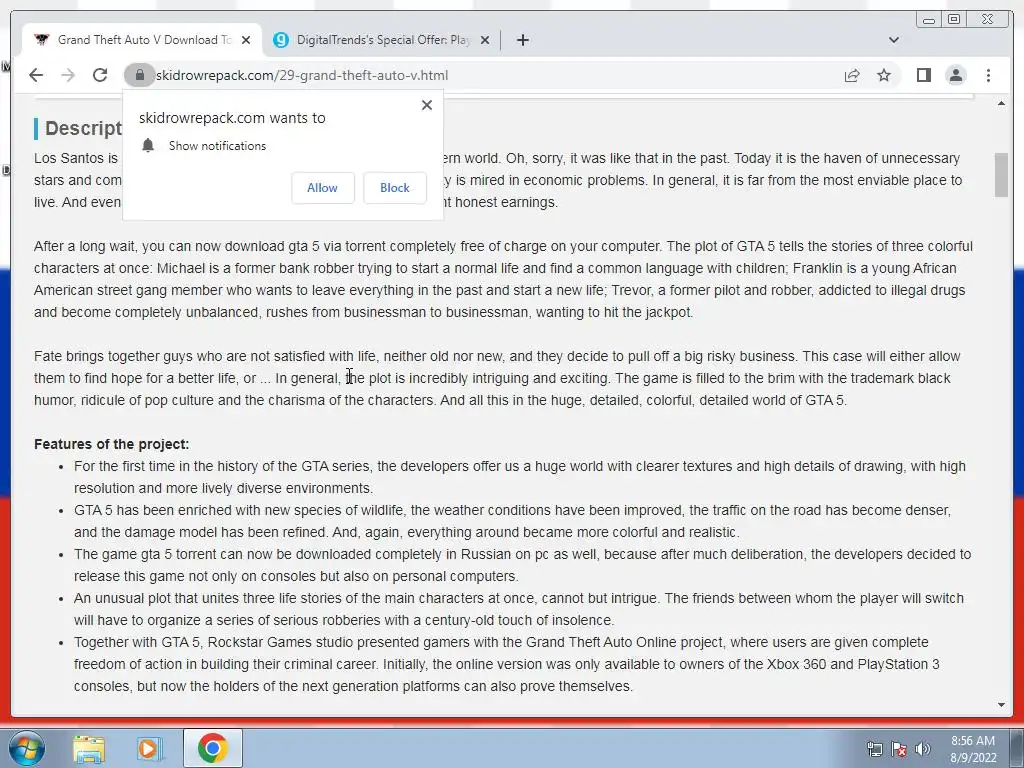1024x768 pixels.
Task: Reload the page with the refresh icon
Action: [x=100, y=75]
